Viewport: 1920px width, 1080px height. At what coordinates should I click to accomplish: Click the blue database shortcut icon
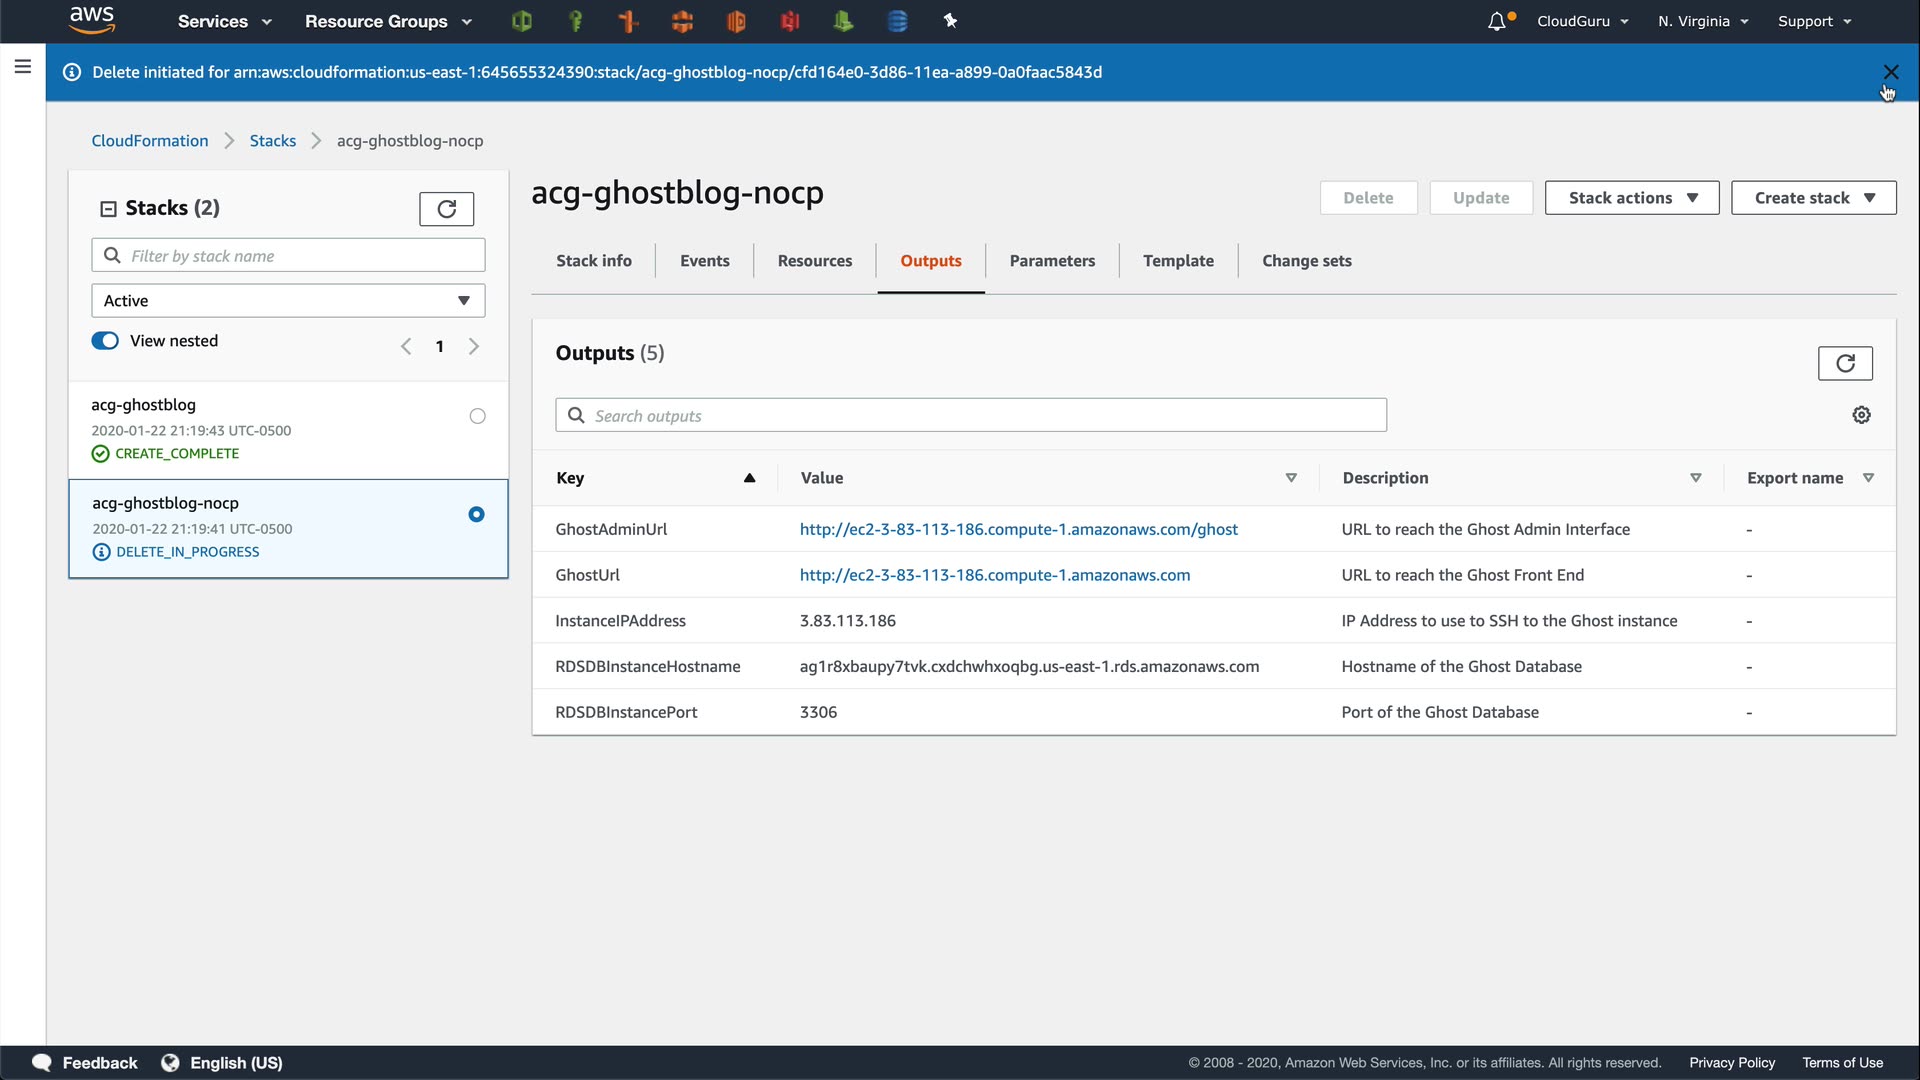pos(897,21)
